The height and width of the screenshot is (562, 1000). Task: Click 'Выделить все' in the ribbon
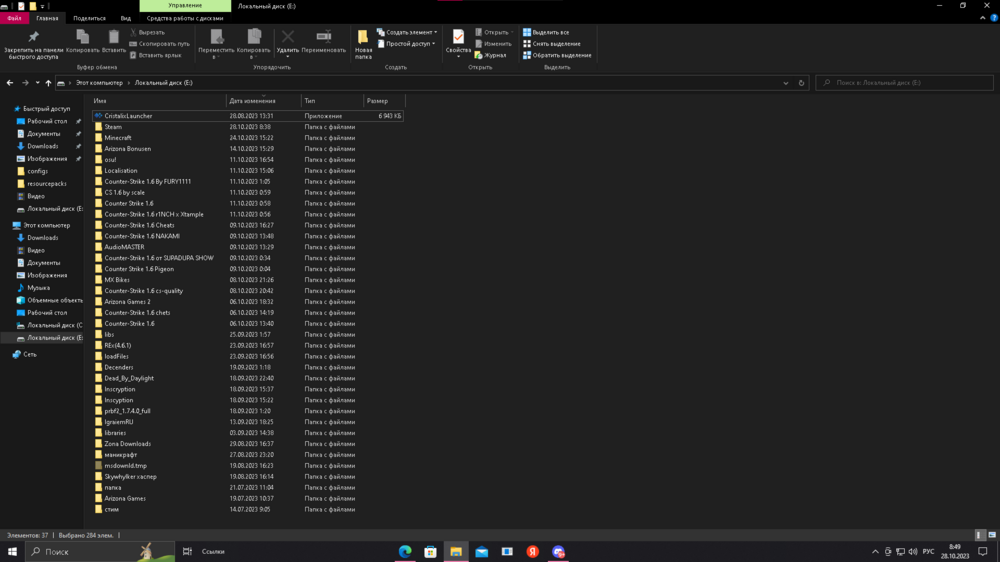click(x=546, y=32)
